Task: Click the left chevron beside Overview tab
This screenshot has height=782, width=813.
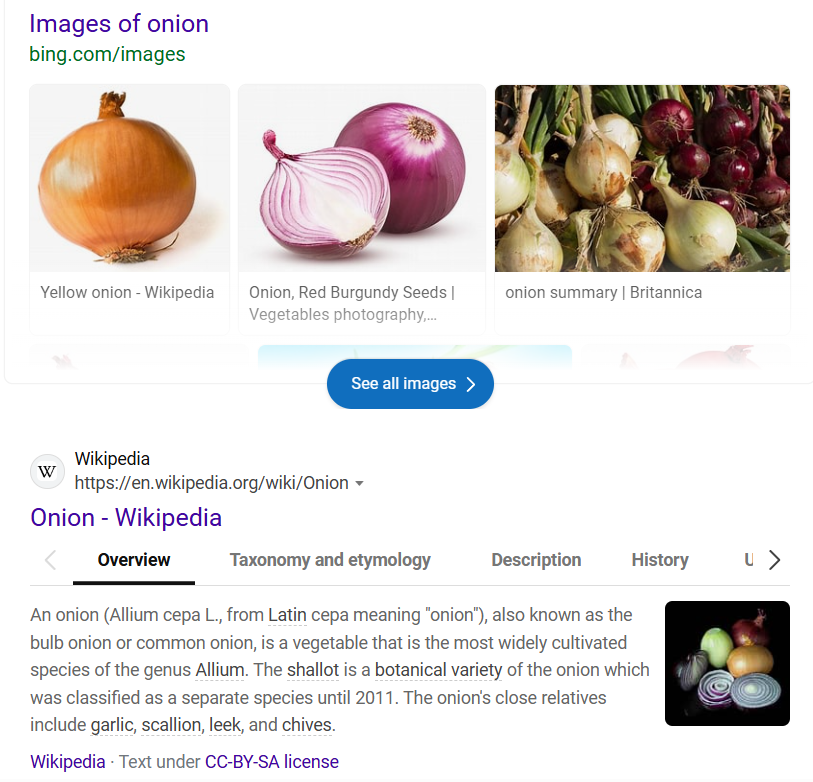Action: [50, 560]
